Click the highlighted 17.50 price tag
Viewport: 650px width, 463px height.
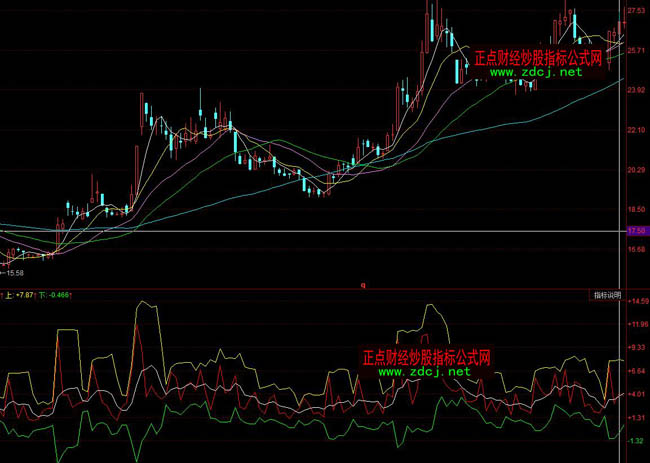636,231
